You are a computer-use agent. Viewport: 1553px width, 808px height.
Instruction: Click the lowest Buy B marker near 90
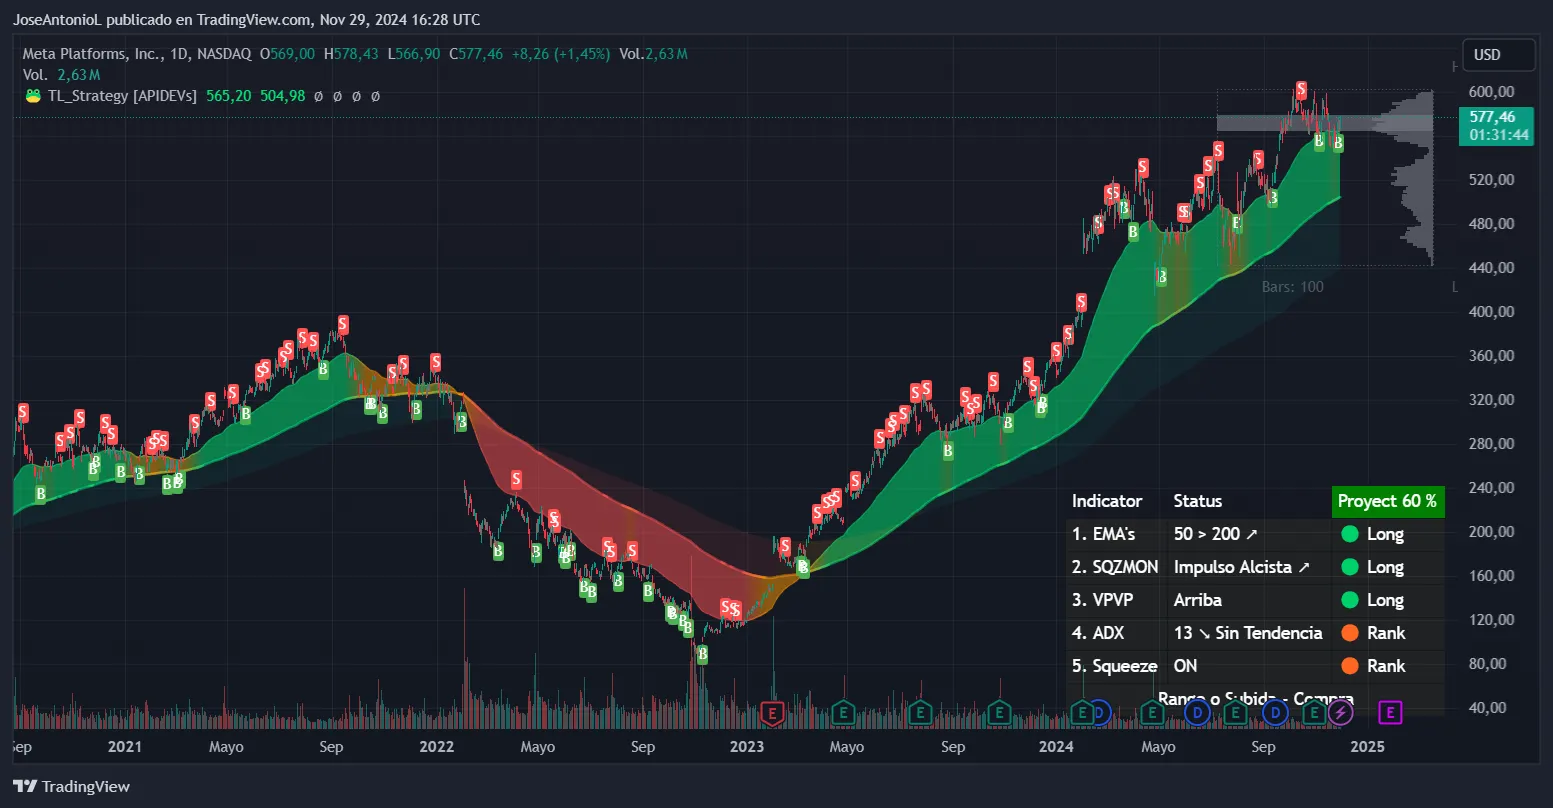click(702, 654)
